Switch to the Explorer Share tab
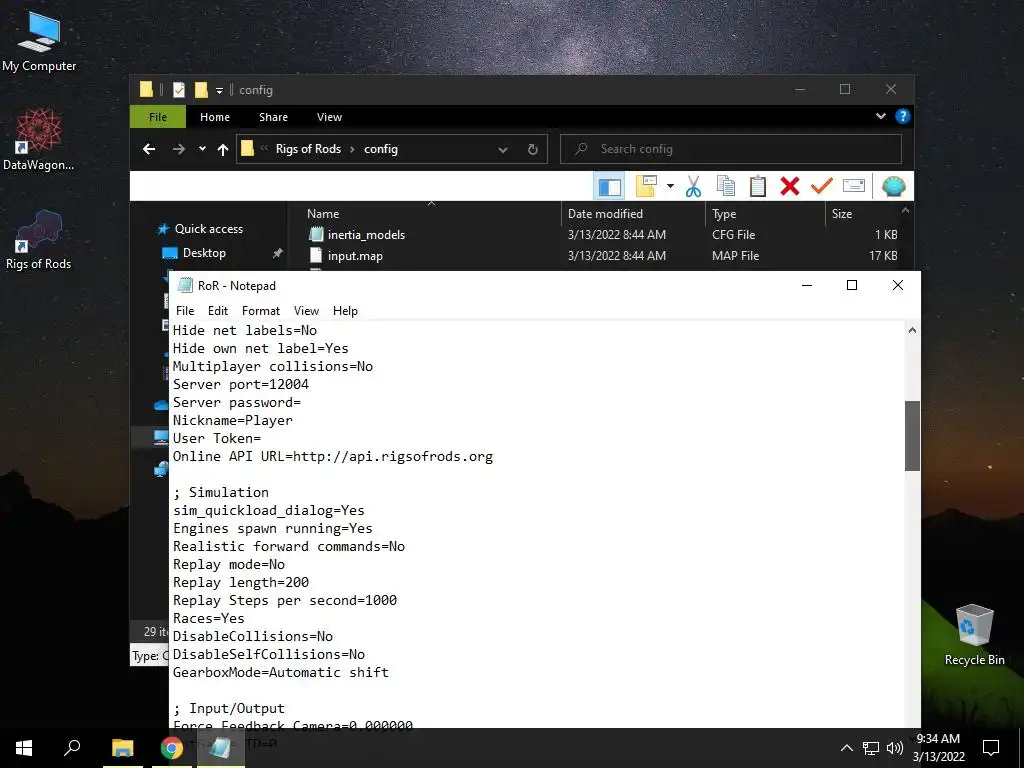 pos(273,117)
